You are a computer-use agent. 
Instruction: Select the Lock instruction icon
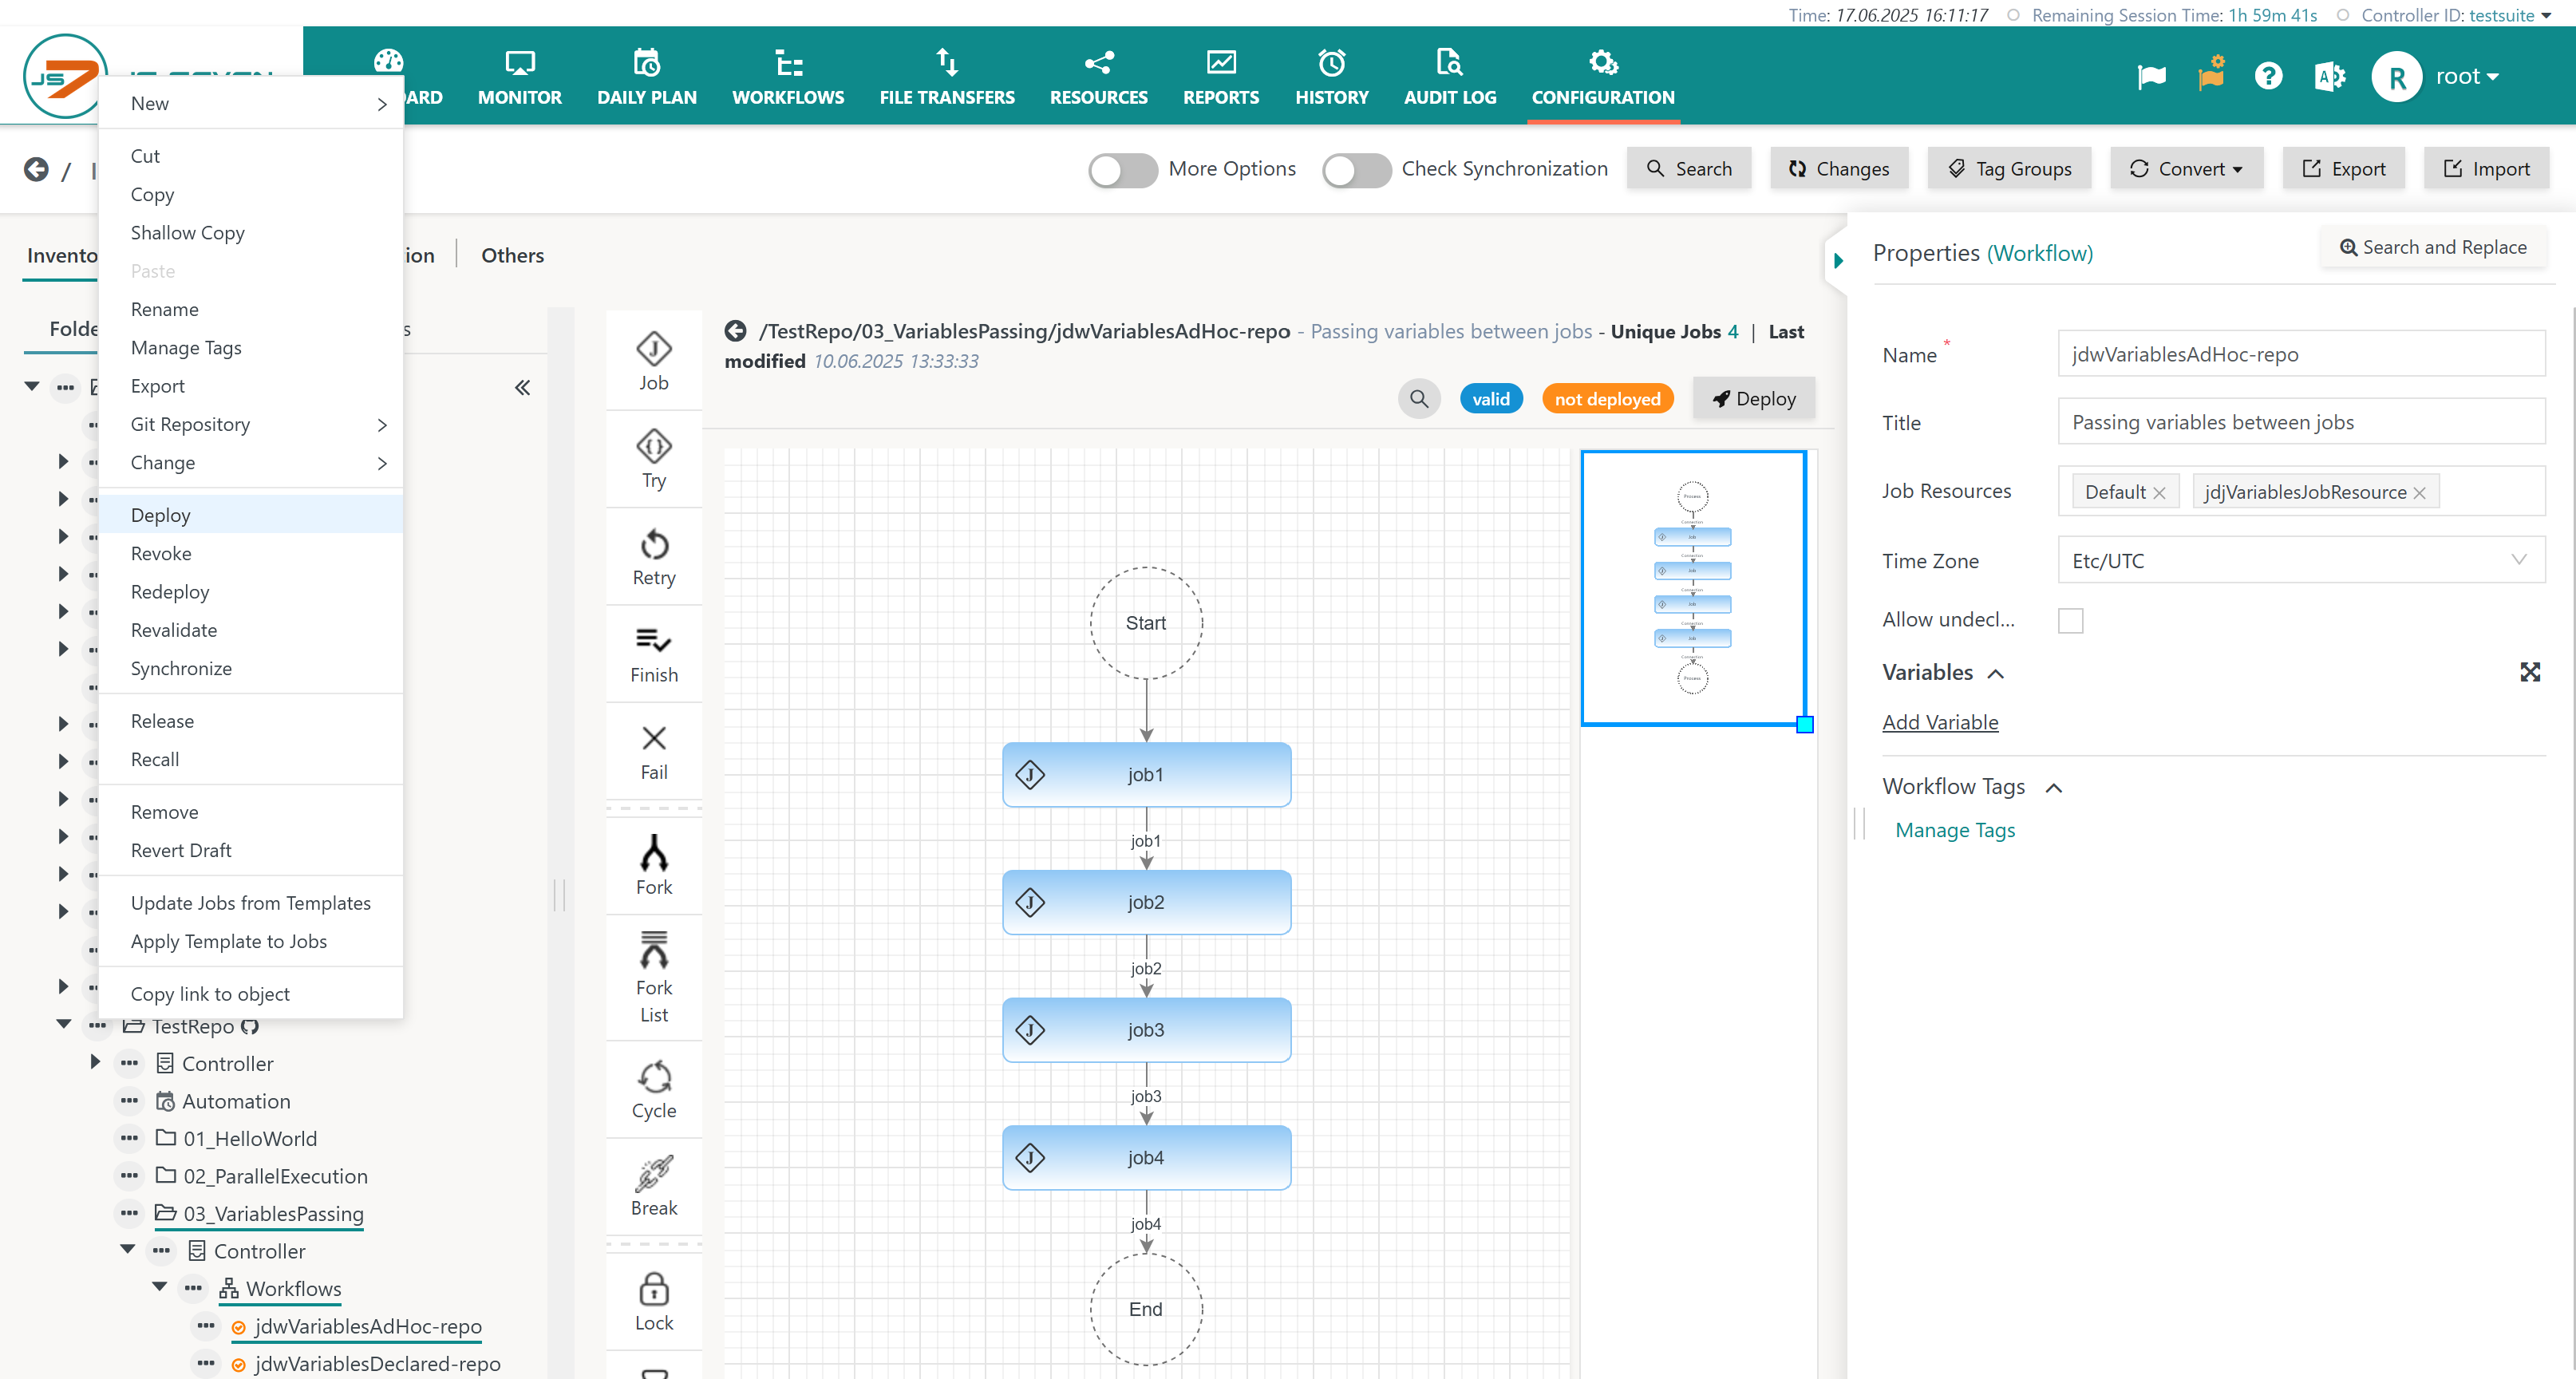click(x=653, y=1288)
